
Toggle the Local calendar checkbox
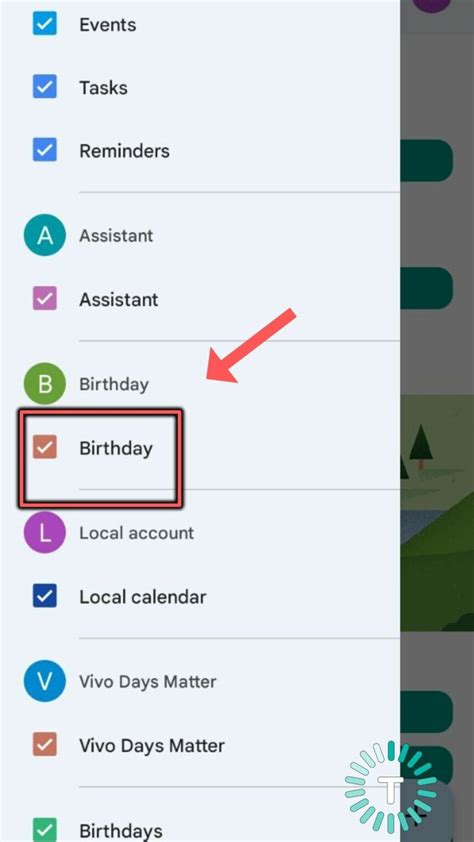point(45,597)
